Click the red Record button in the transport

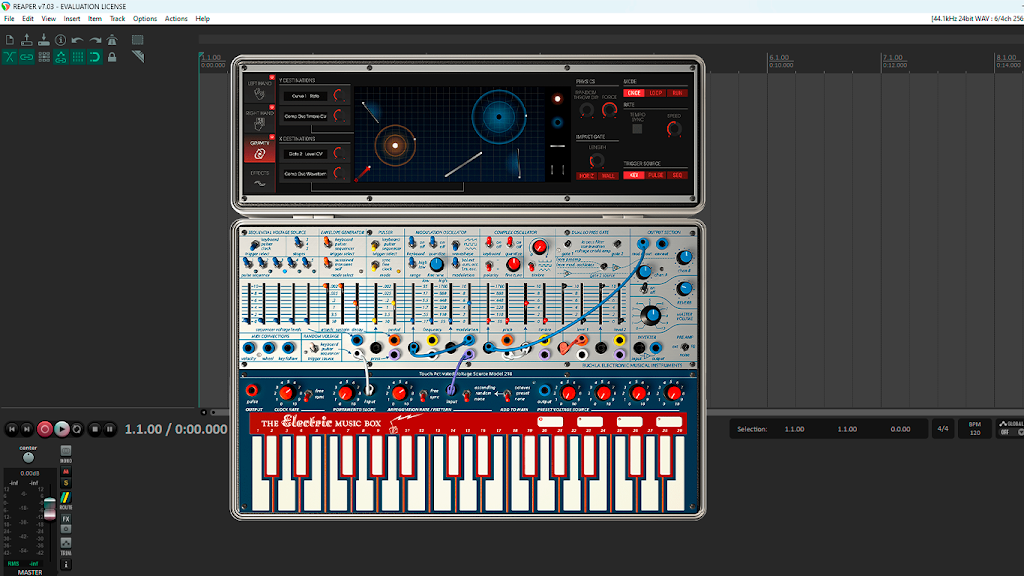tap(44, 429)
